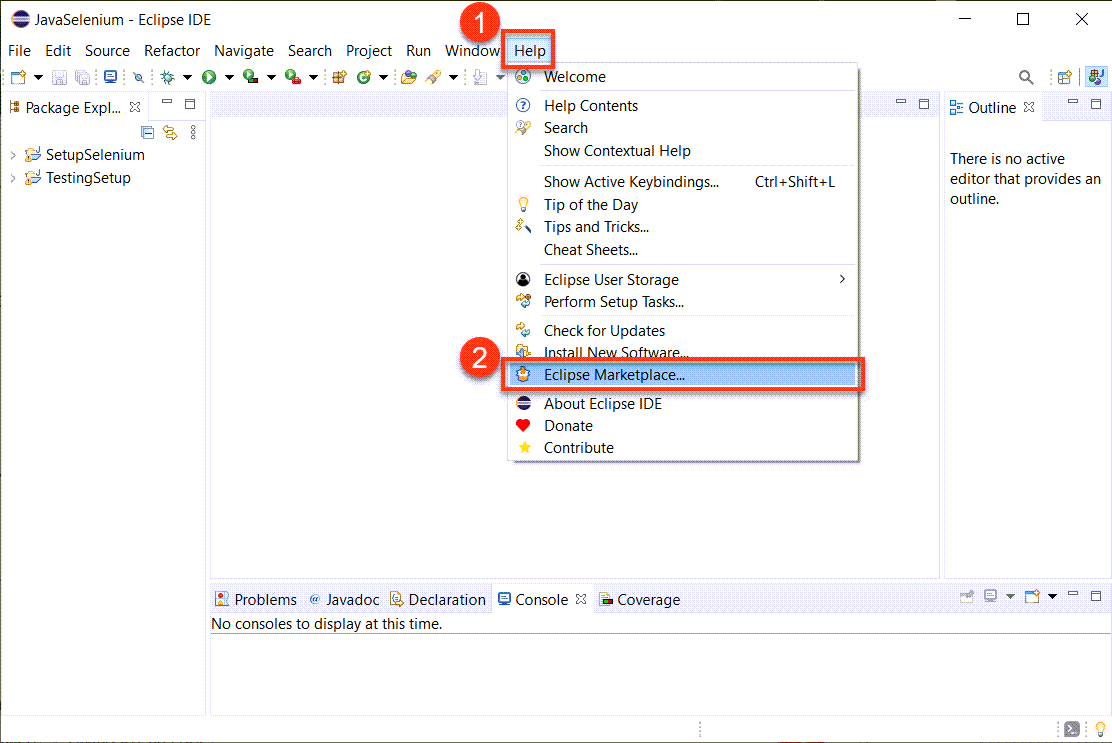Image resolution: width=1112 pixels, height=743 pixels.
Task: Switch to the Javadoc tab
Action: [344, 600]
